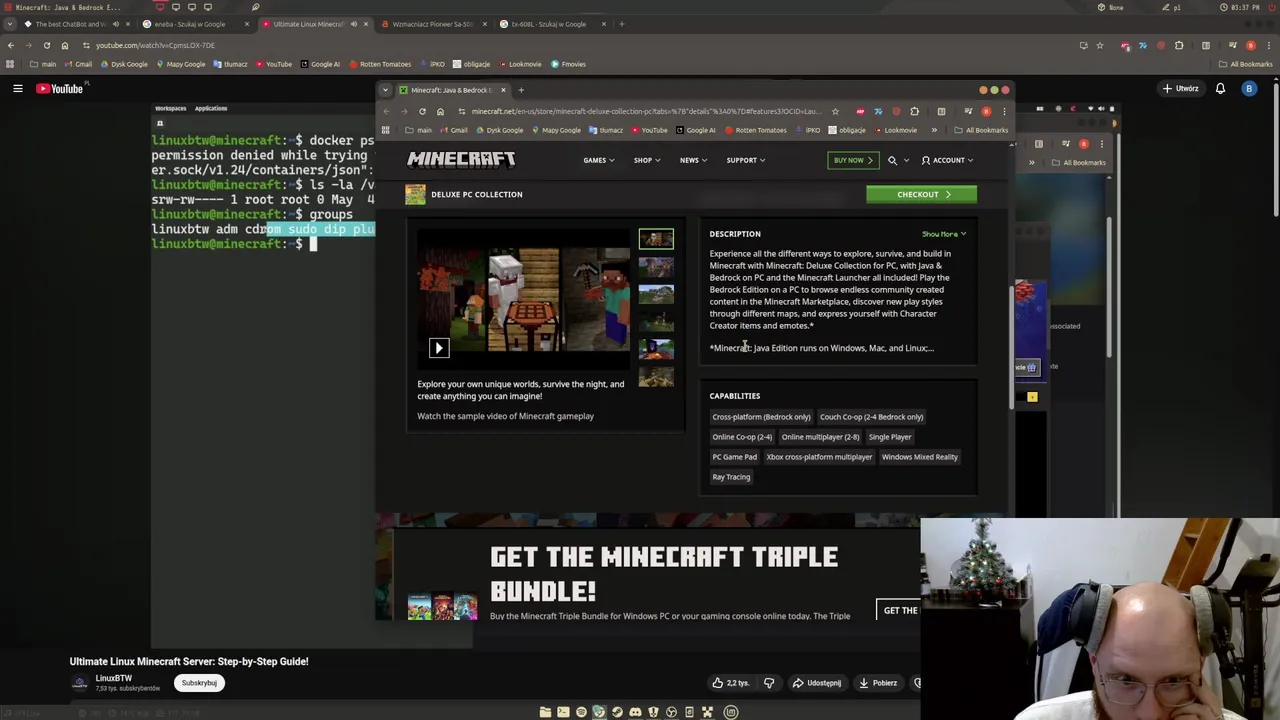Expand the SHOP menu on Minecraft site
1280x720 pixels.
point(646,160)
